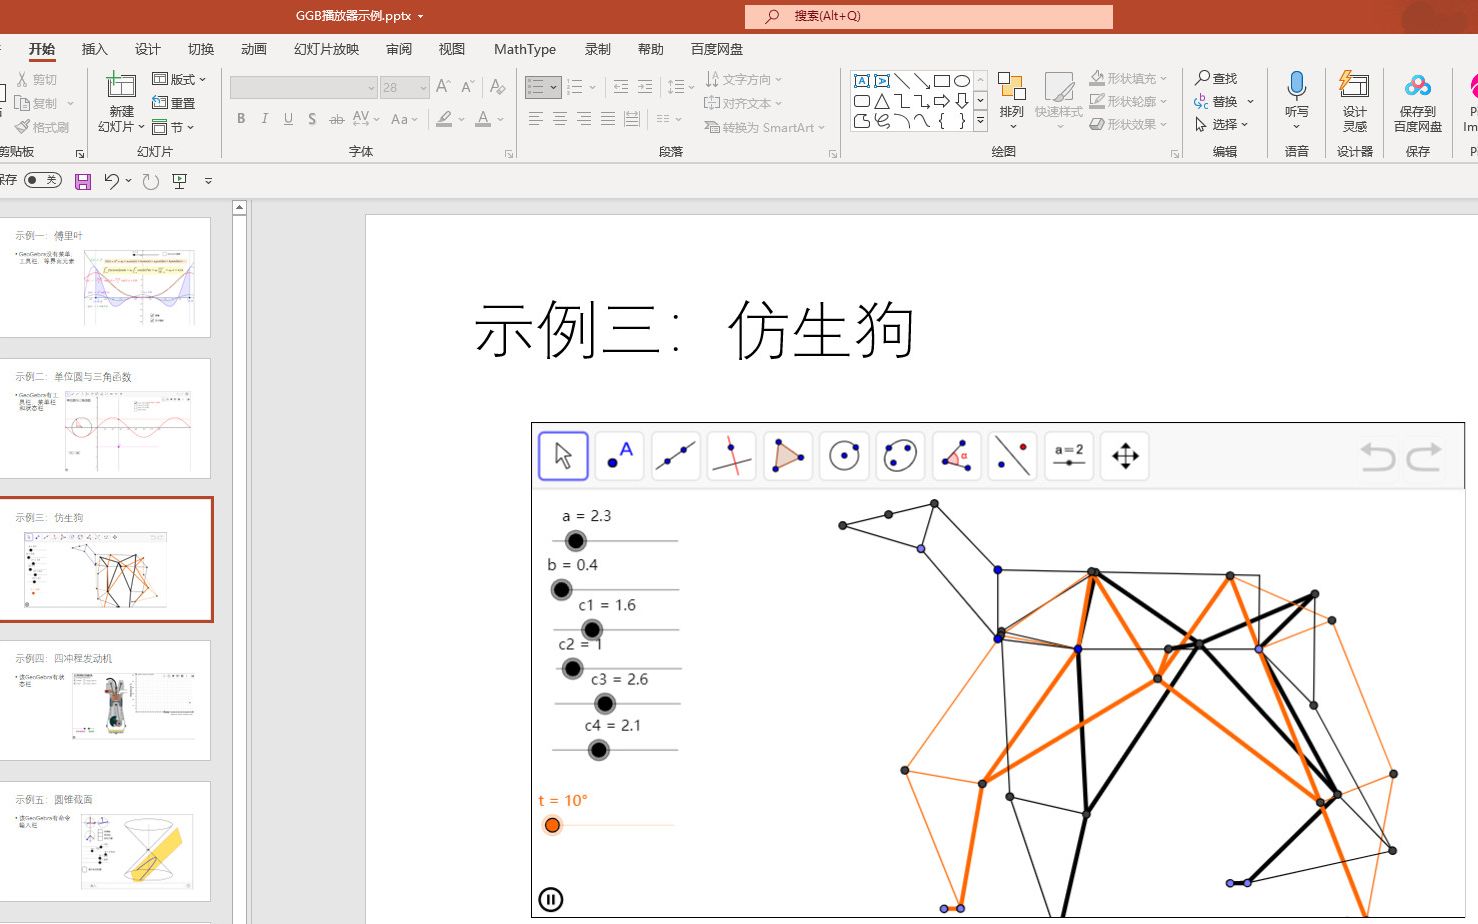
Task: Toggle Underline formatting
Action: click(x=288, y=119)
